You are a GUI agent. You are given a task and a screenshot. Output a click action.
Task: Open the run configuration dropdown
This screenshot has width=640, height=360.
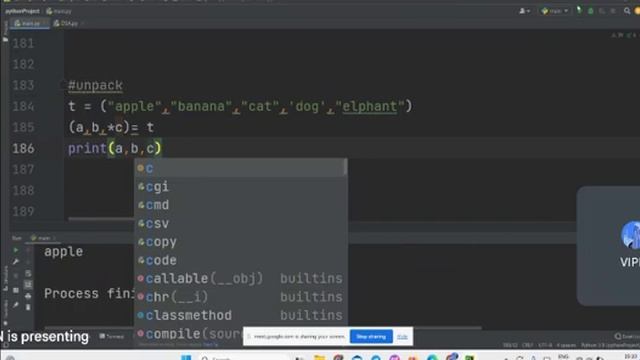(x=554, y=11)
